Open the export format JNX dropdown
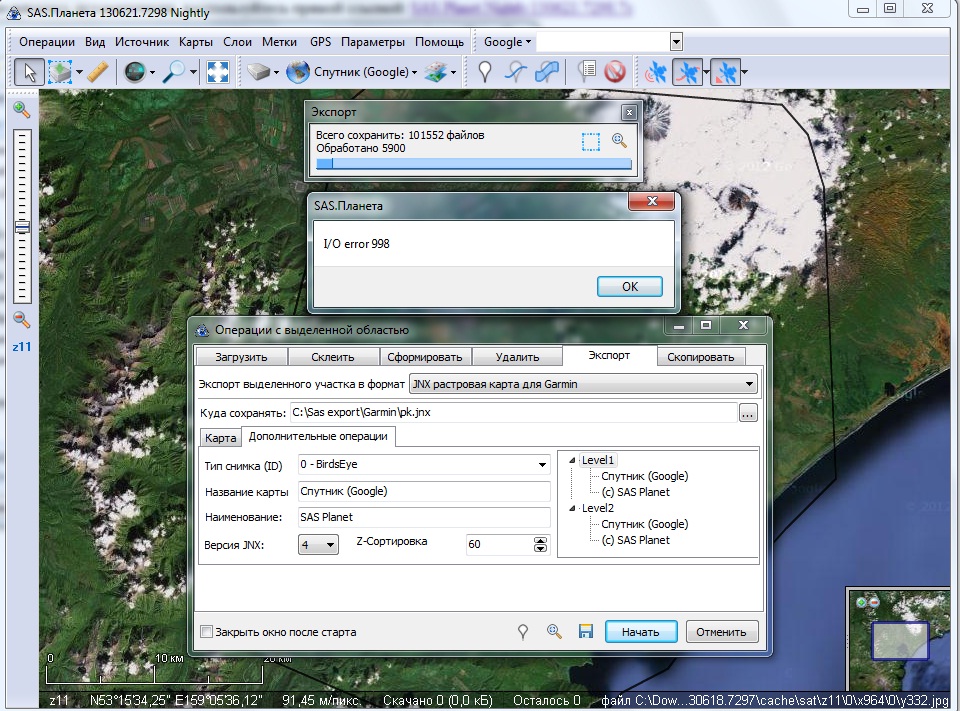This screenshot has height=711, width=960. click(x=749, y=384)
